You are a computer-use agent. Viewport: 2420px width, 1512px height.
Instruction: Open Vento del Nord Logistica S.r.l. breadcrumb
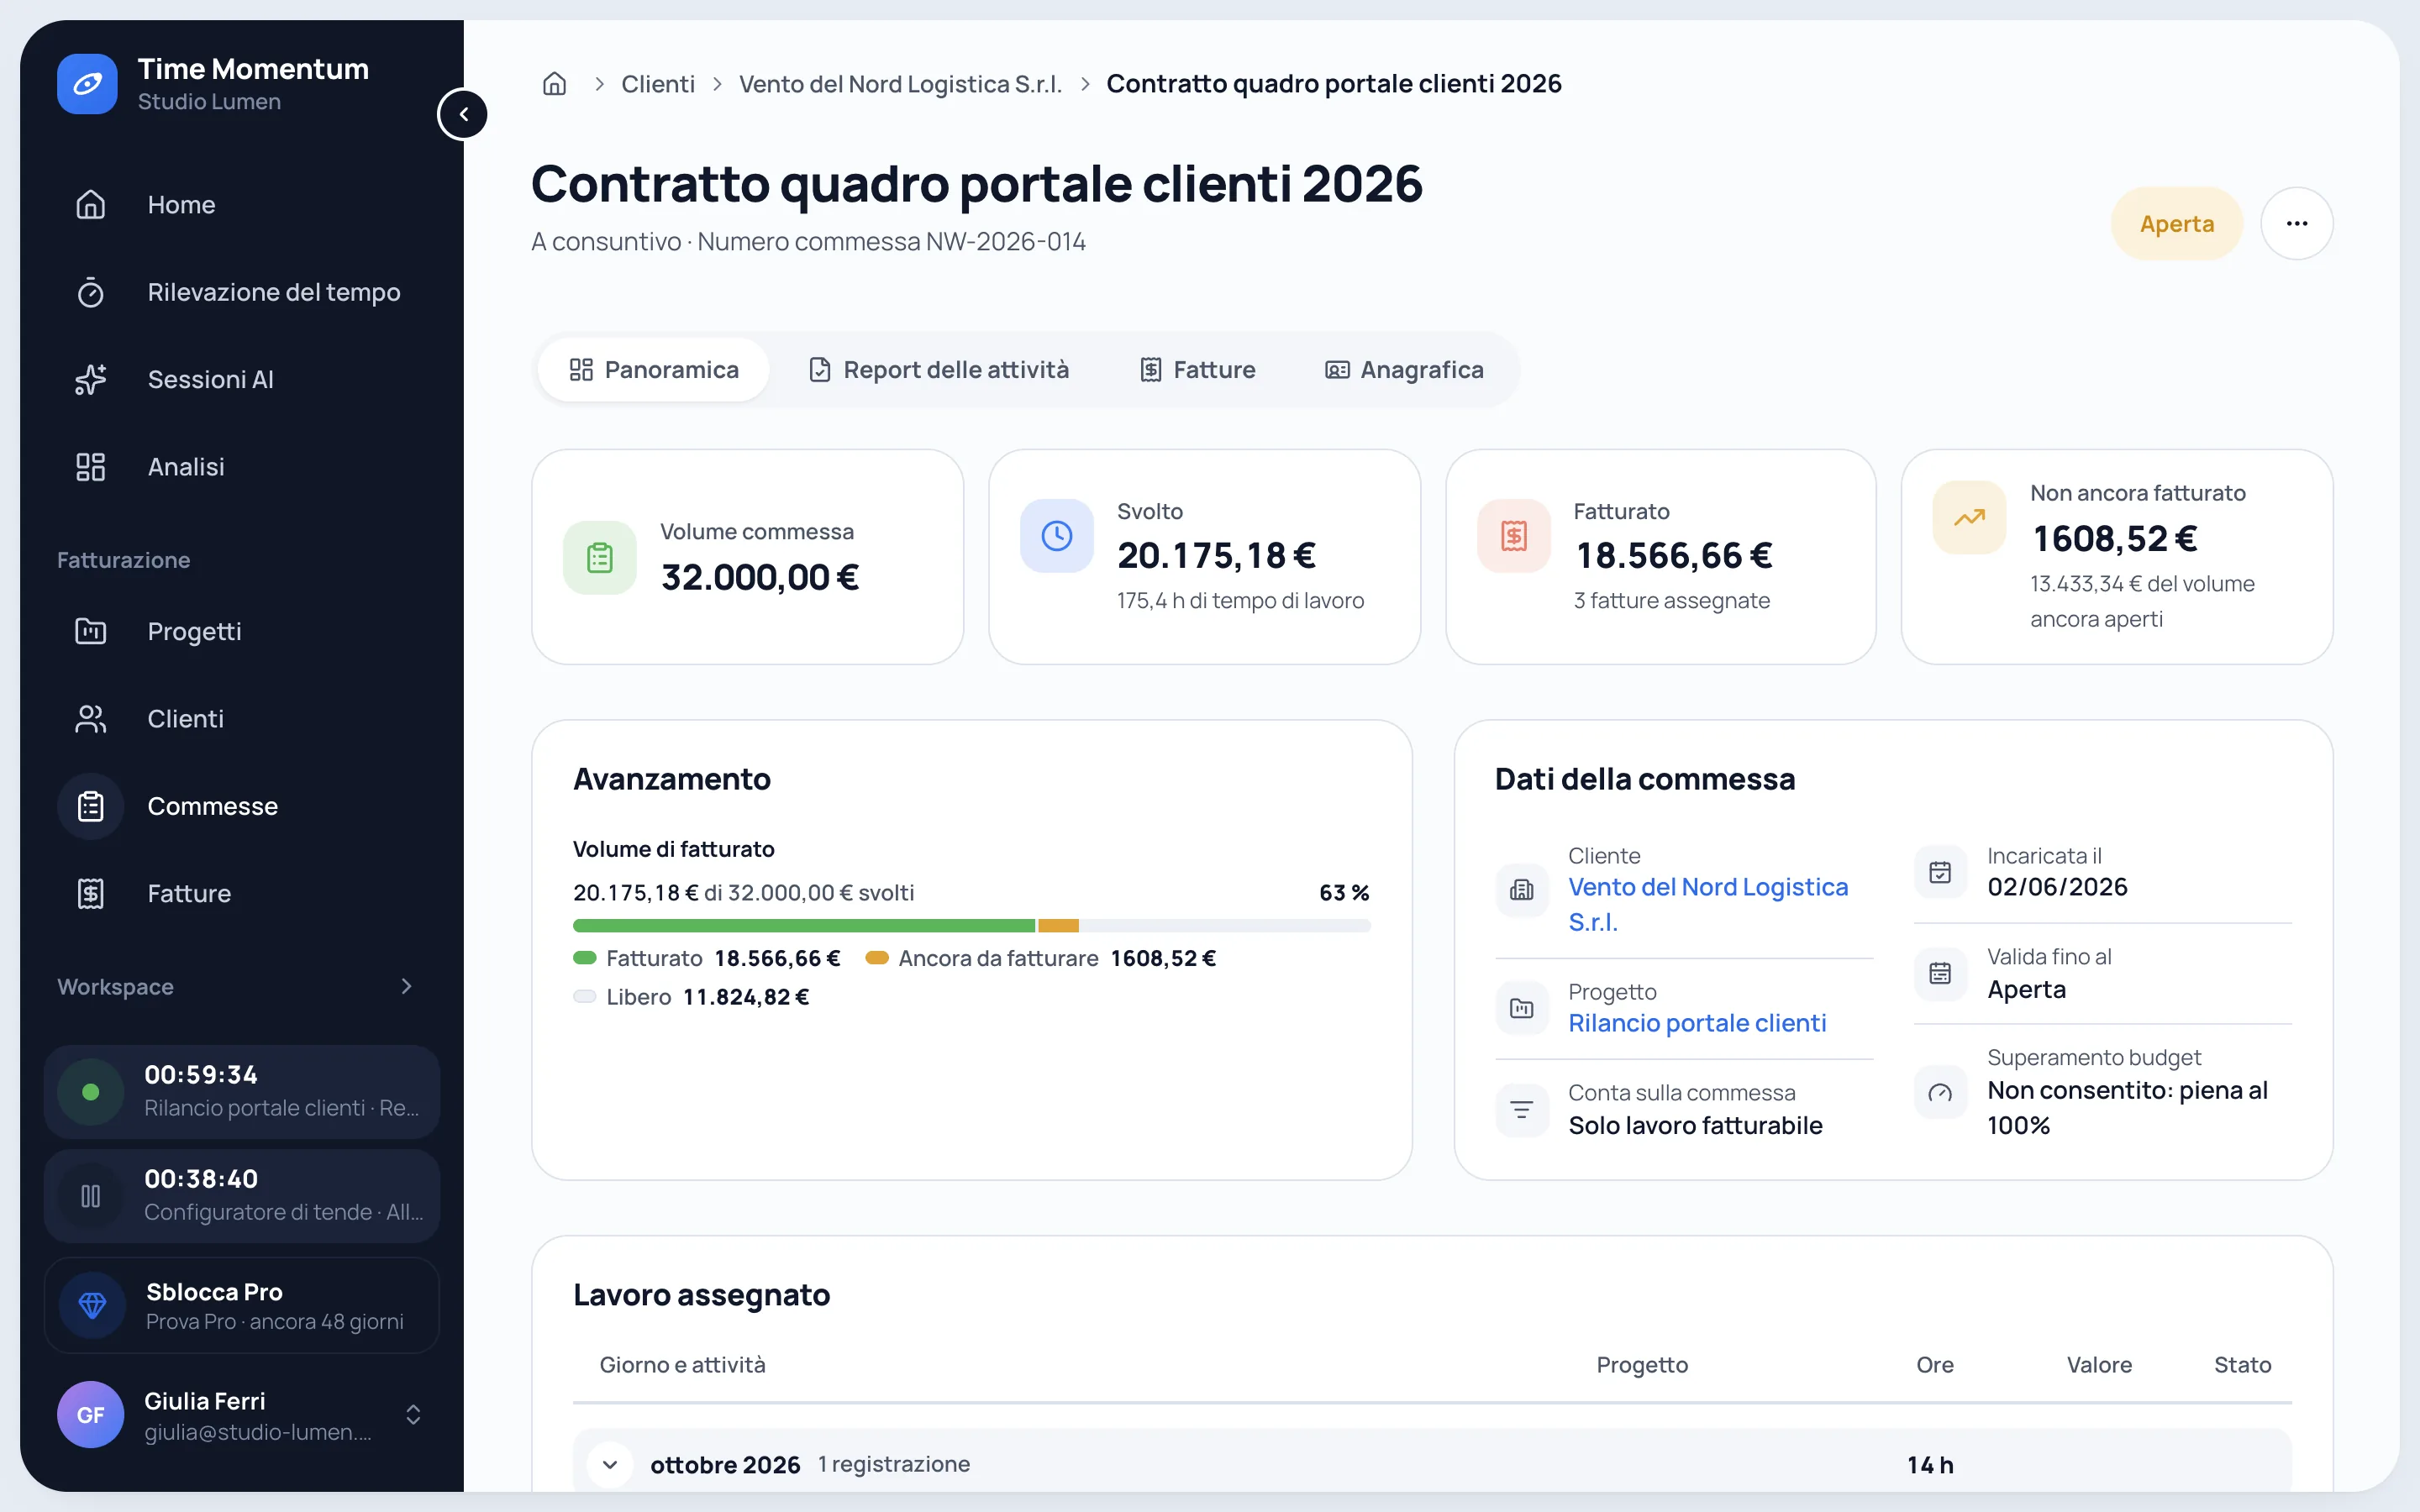pyautogui.click(x=900, y=84)
